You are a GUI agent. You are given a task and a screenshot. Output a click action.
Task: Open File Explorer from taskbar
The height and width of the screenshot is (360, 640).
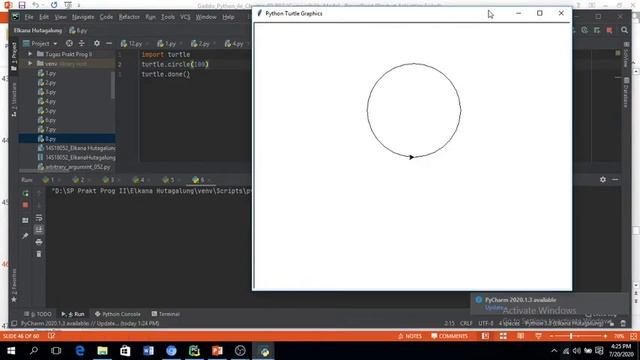(x=102, y=351)
